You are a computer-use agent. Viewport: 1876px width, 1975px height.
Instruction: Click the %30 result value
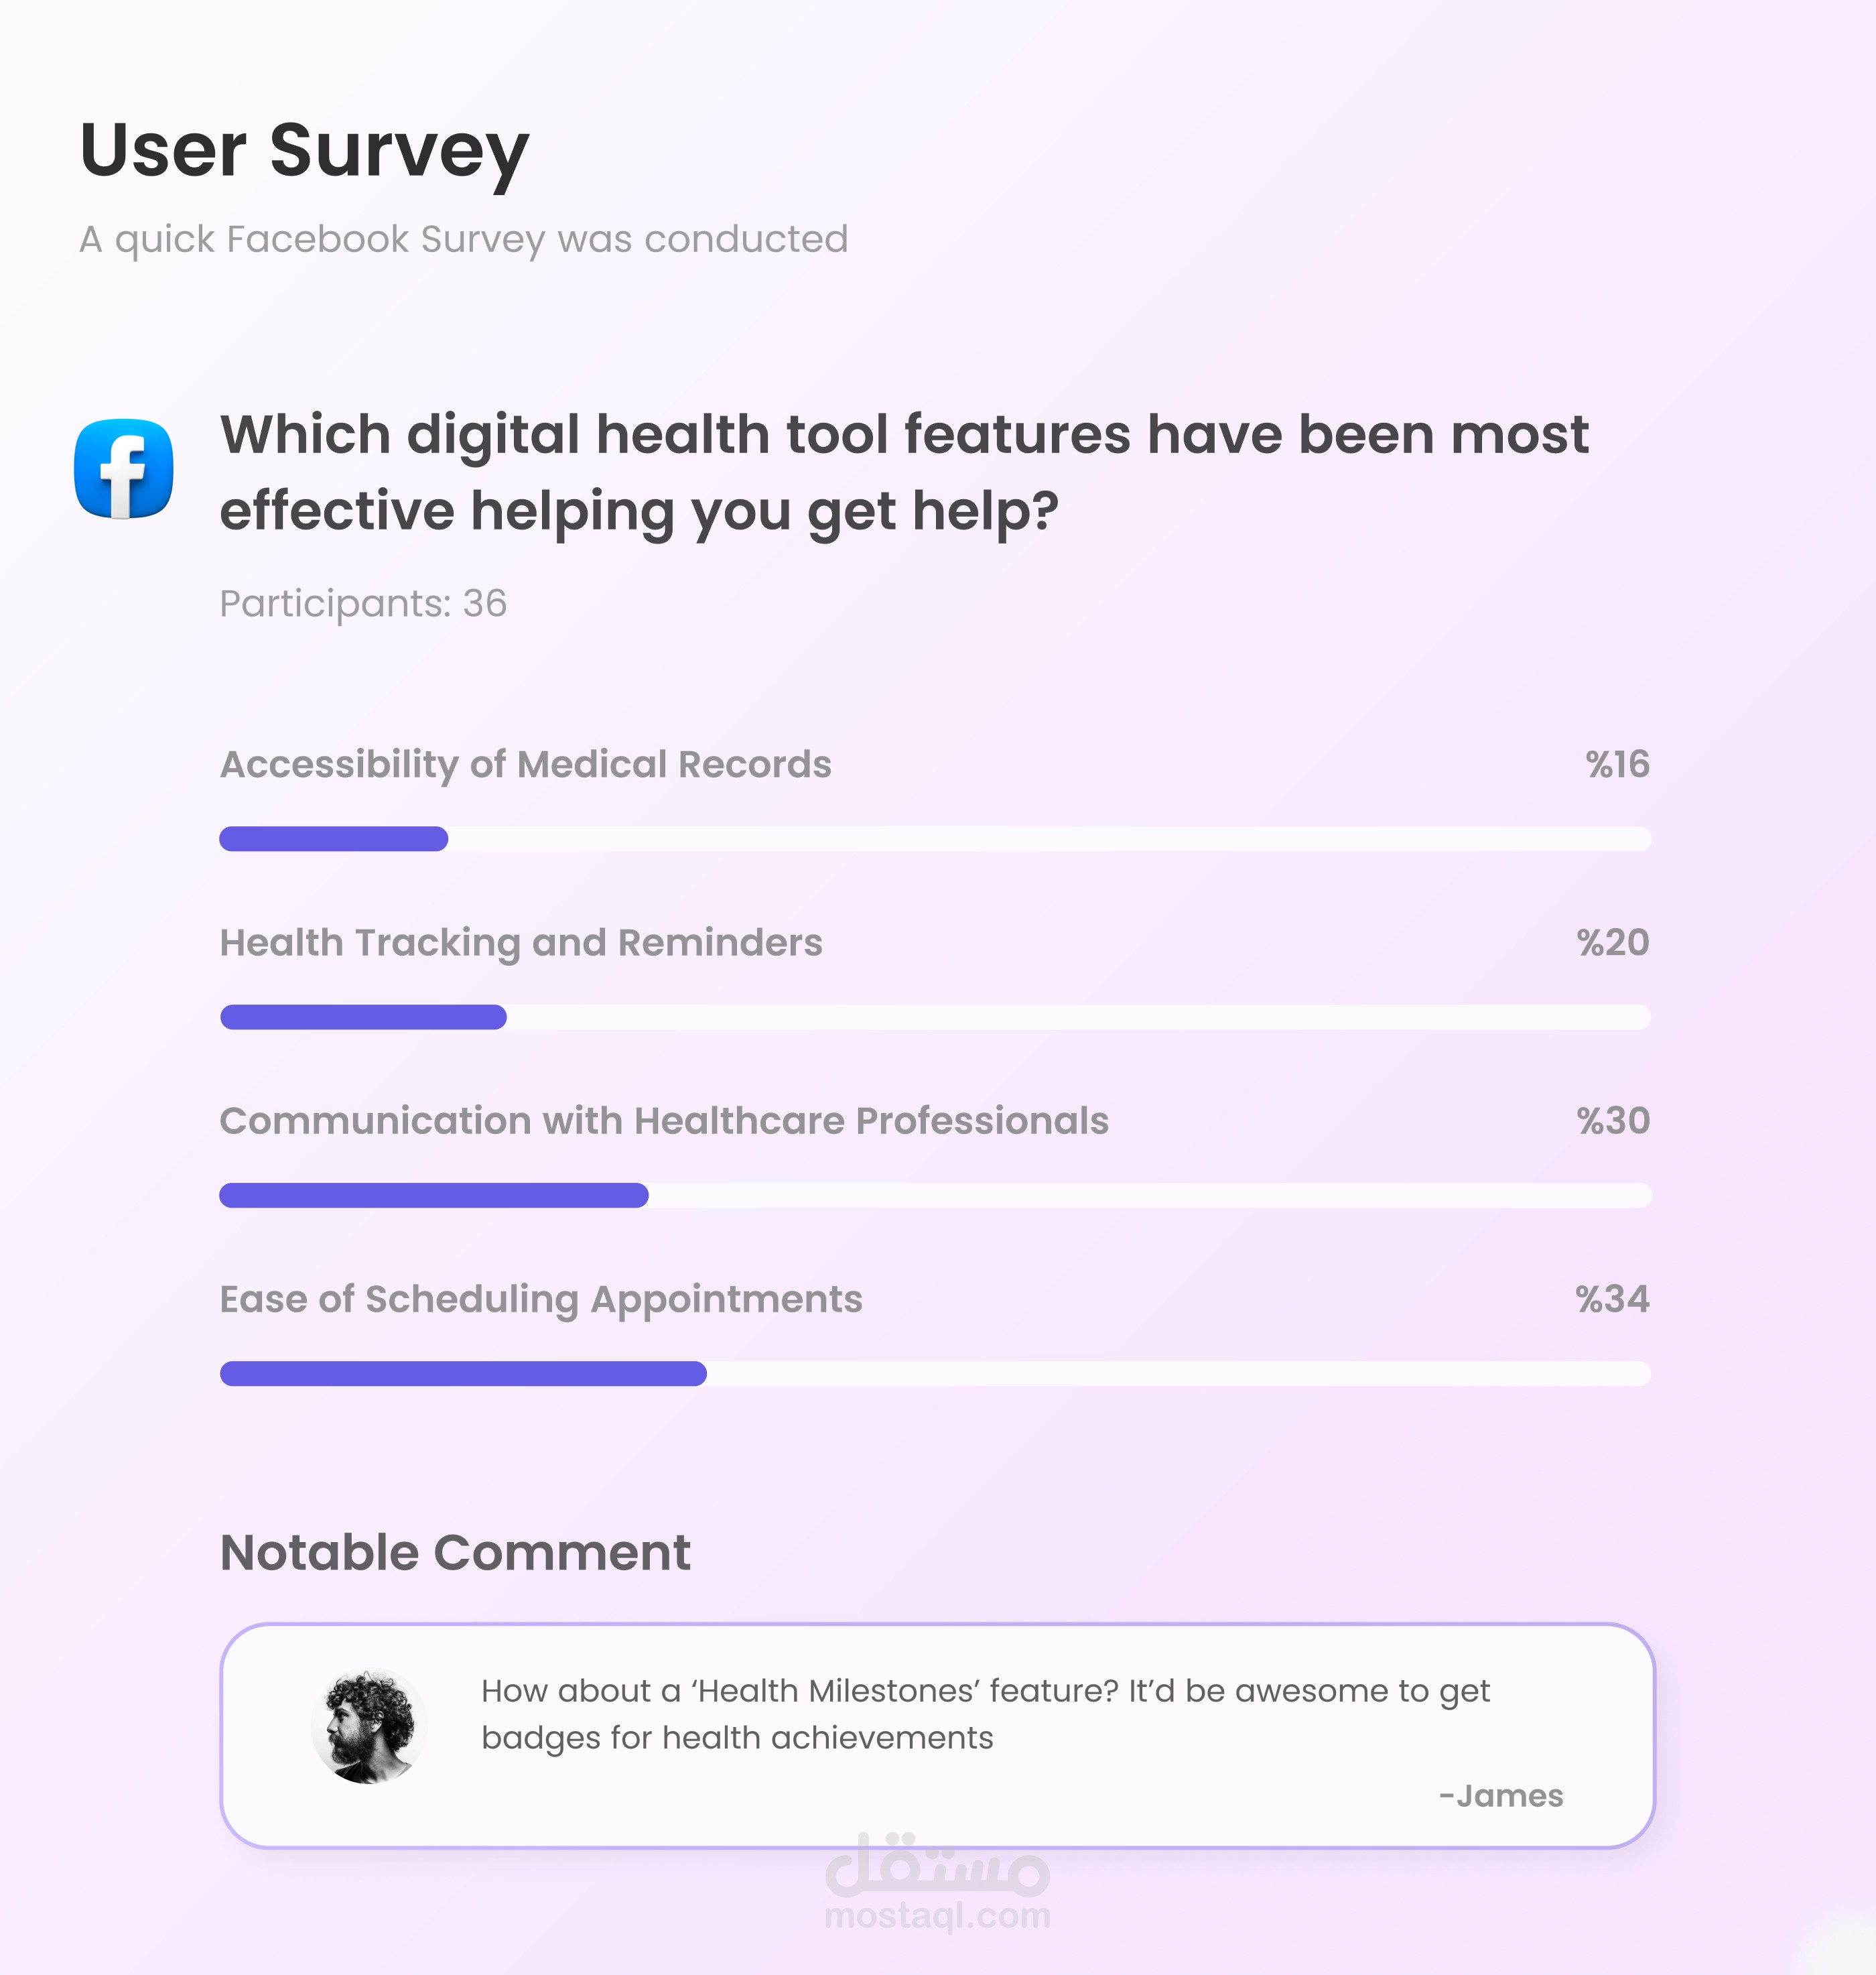1613,1121
